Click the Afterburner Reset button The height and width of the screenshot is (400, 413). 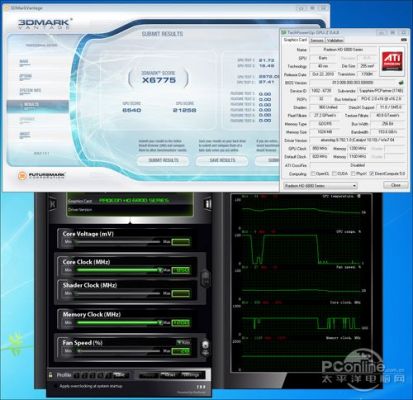pos(169,375)
